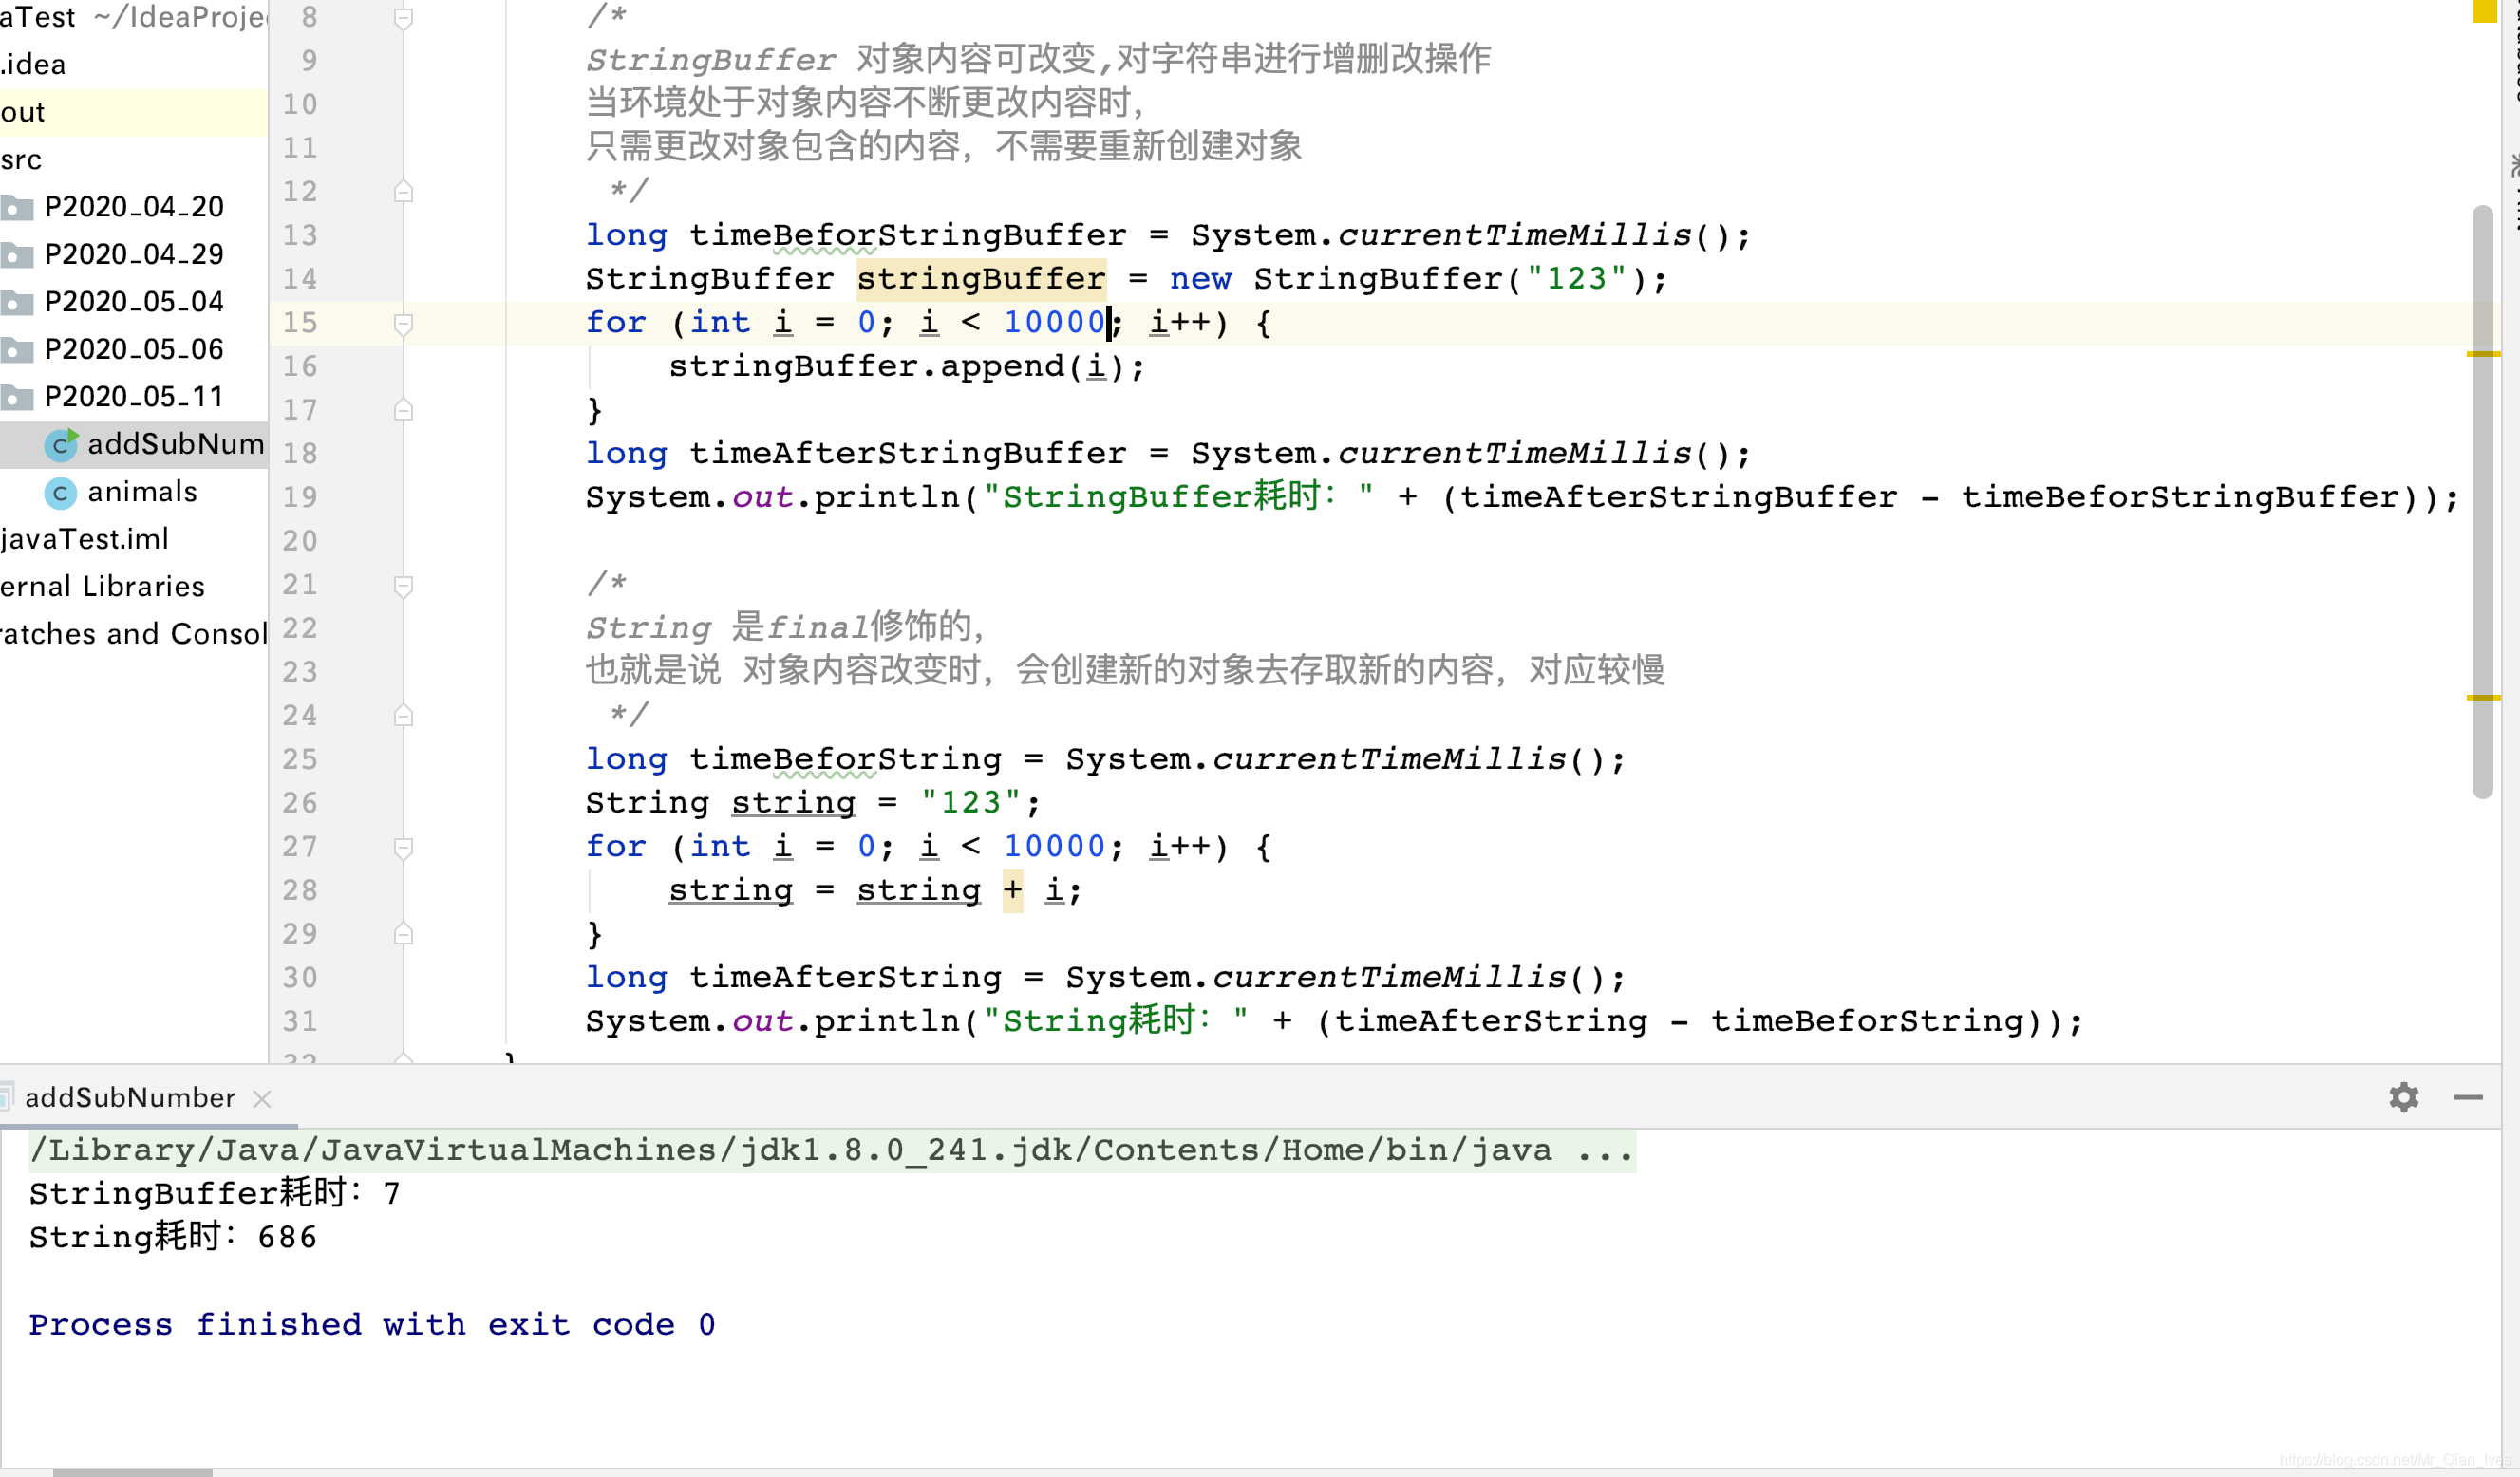Click the upper yellow warning stripe marker
This screenshot has width=2520, height=1477.
(x=2484, y=354)
